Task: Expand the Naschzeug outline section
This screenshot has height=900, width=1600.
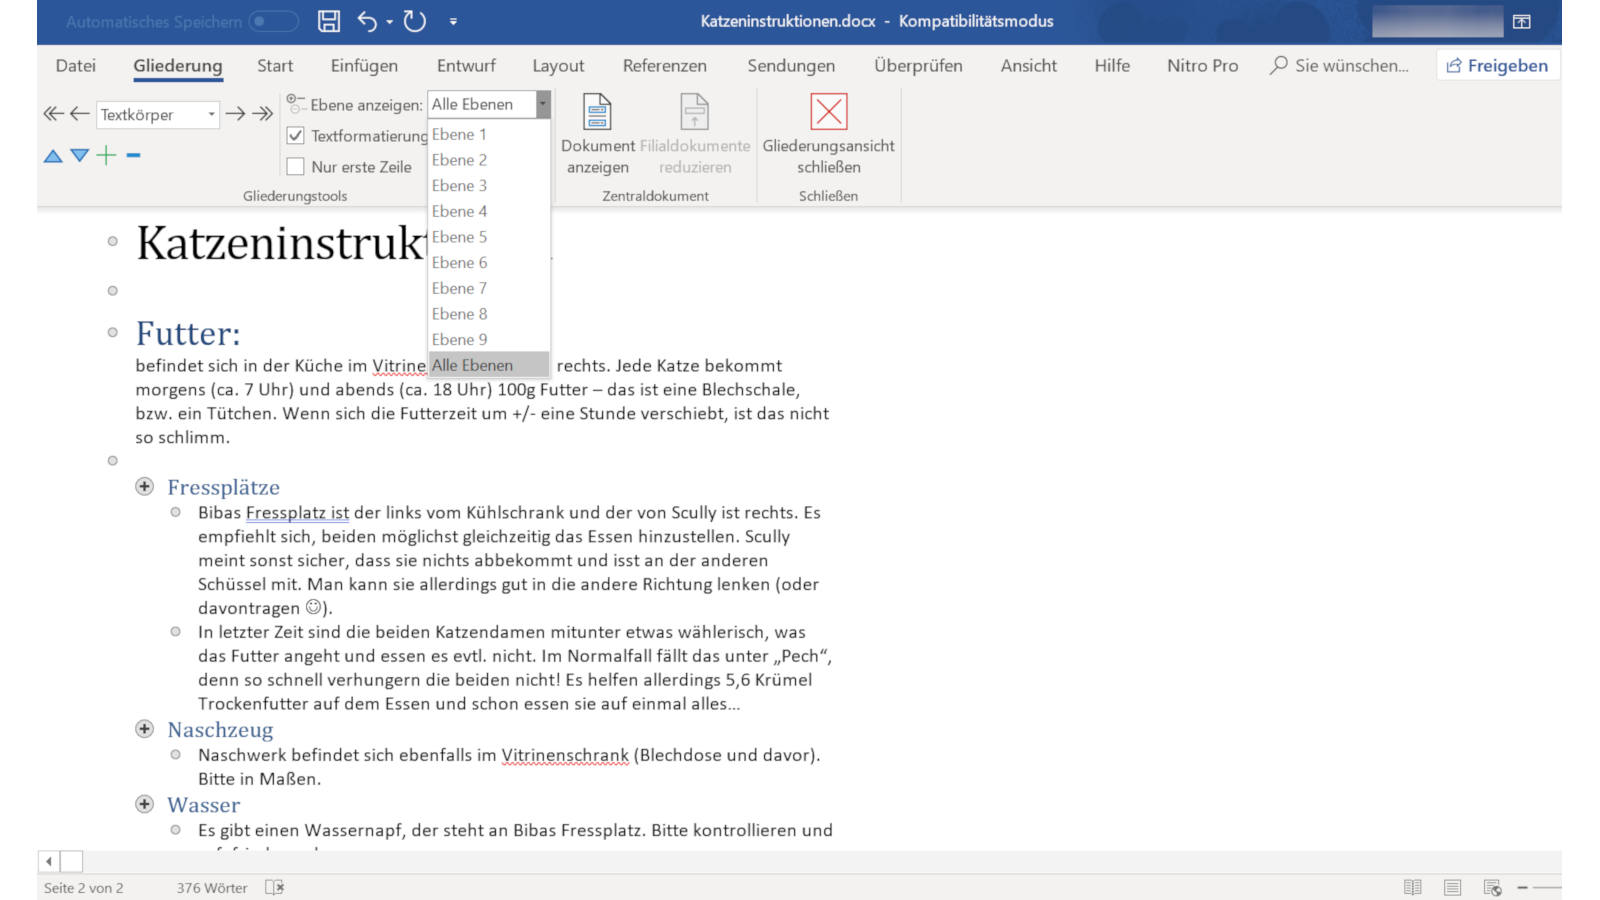Action: coord(145,730)
